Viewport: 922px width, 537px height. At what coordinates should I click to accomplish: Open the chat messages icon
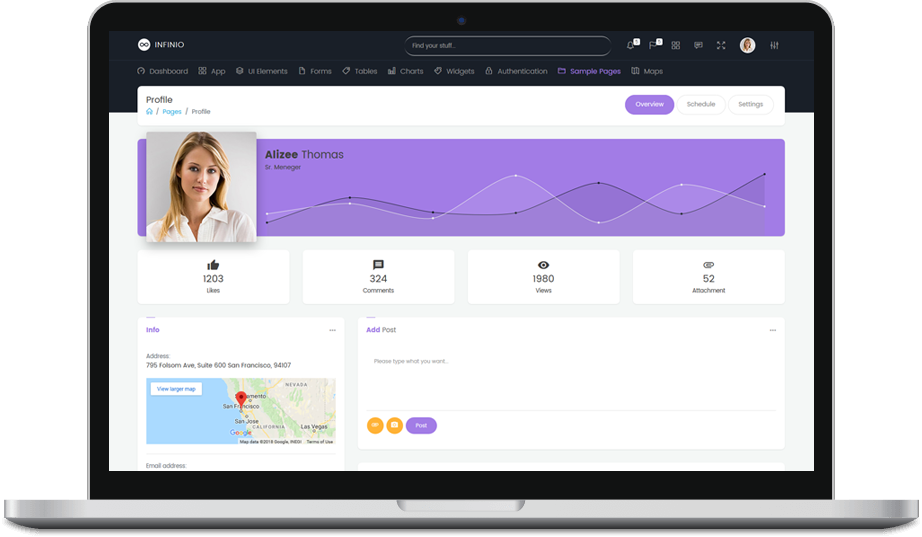[698, 45]
